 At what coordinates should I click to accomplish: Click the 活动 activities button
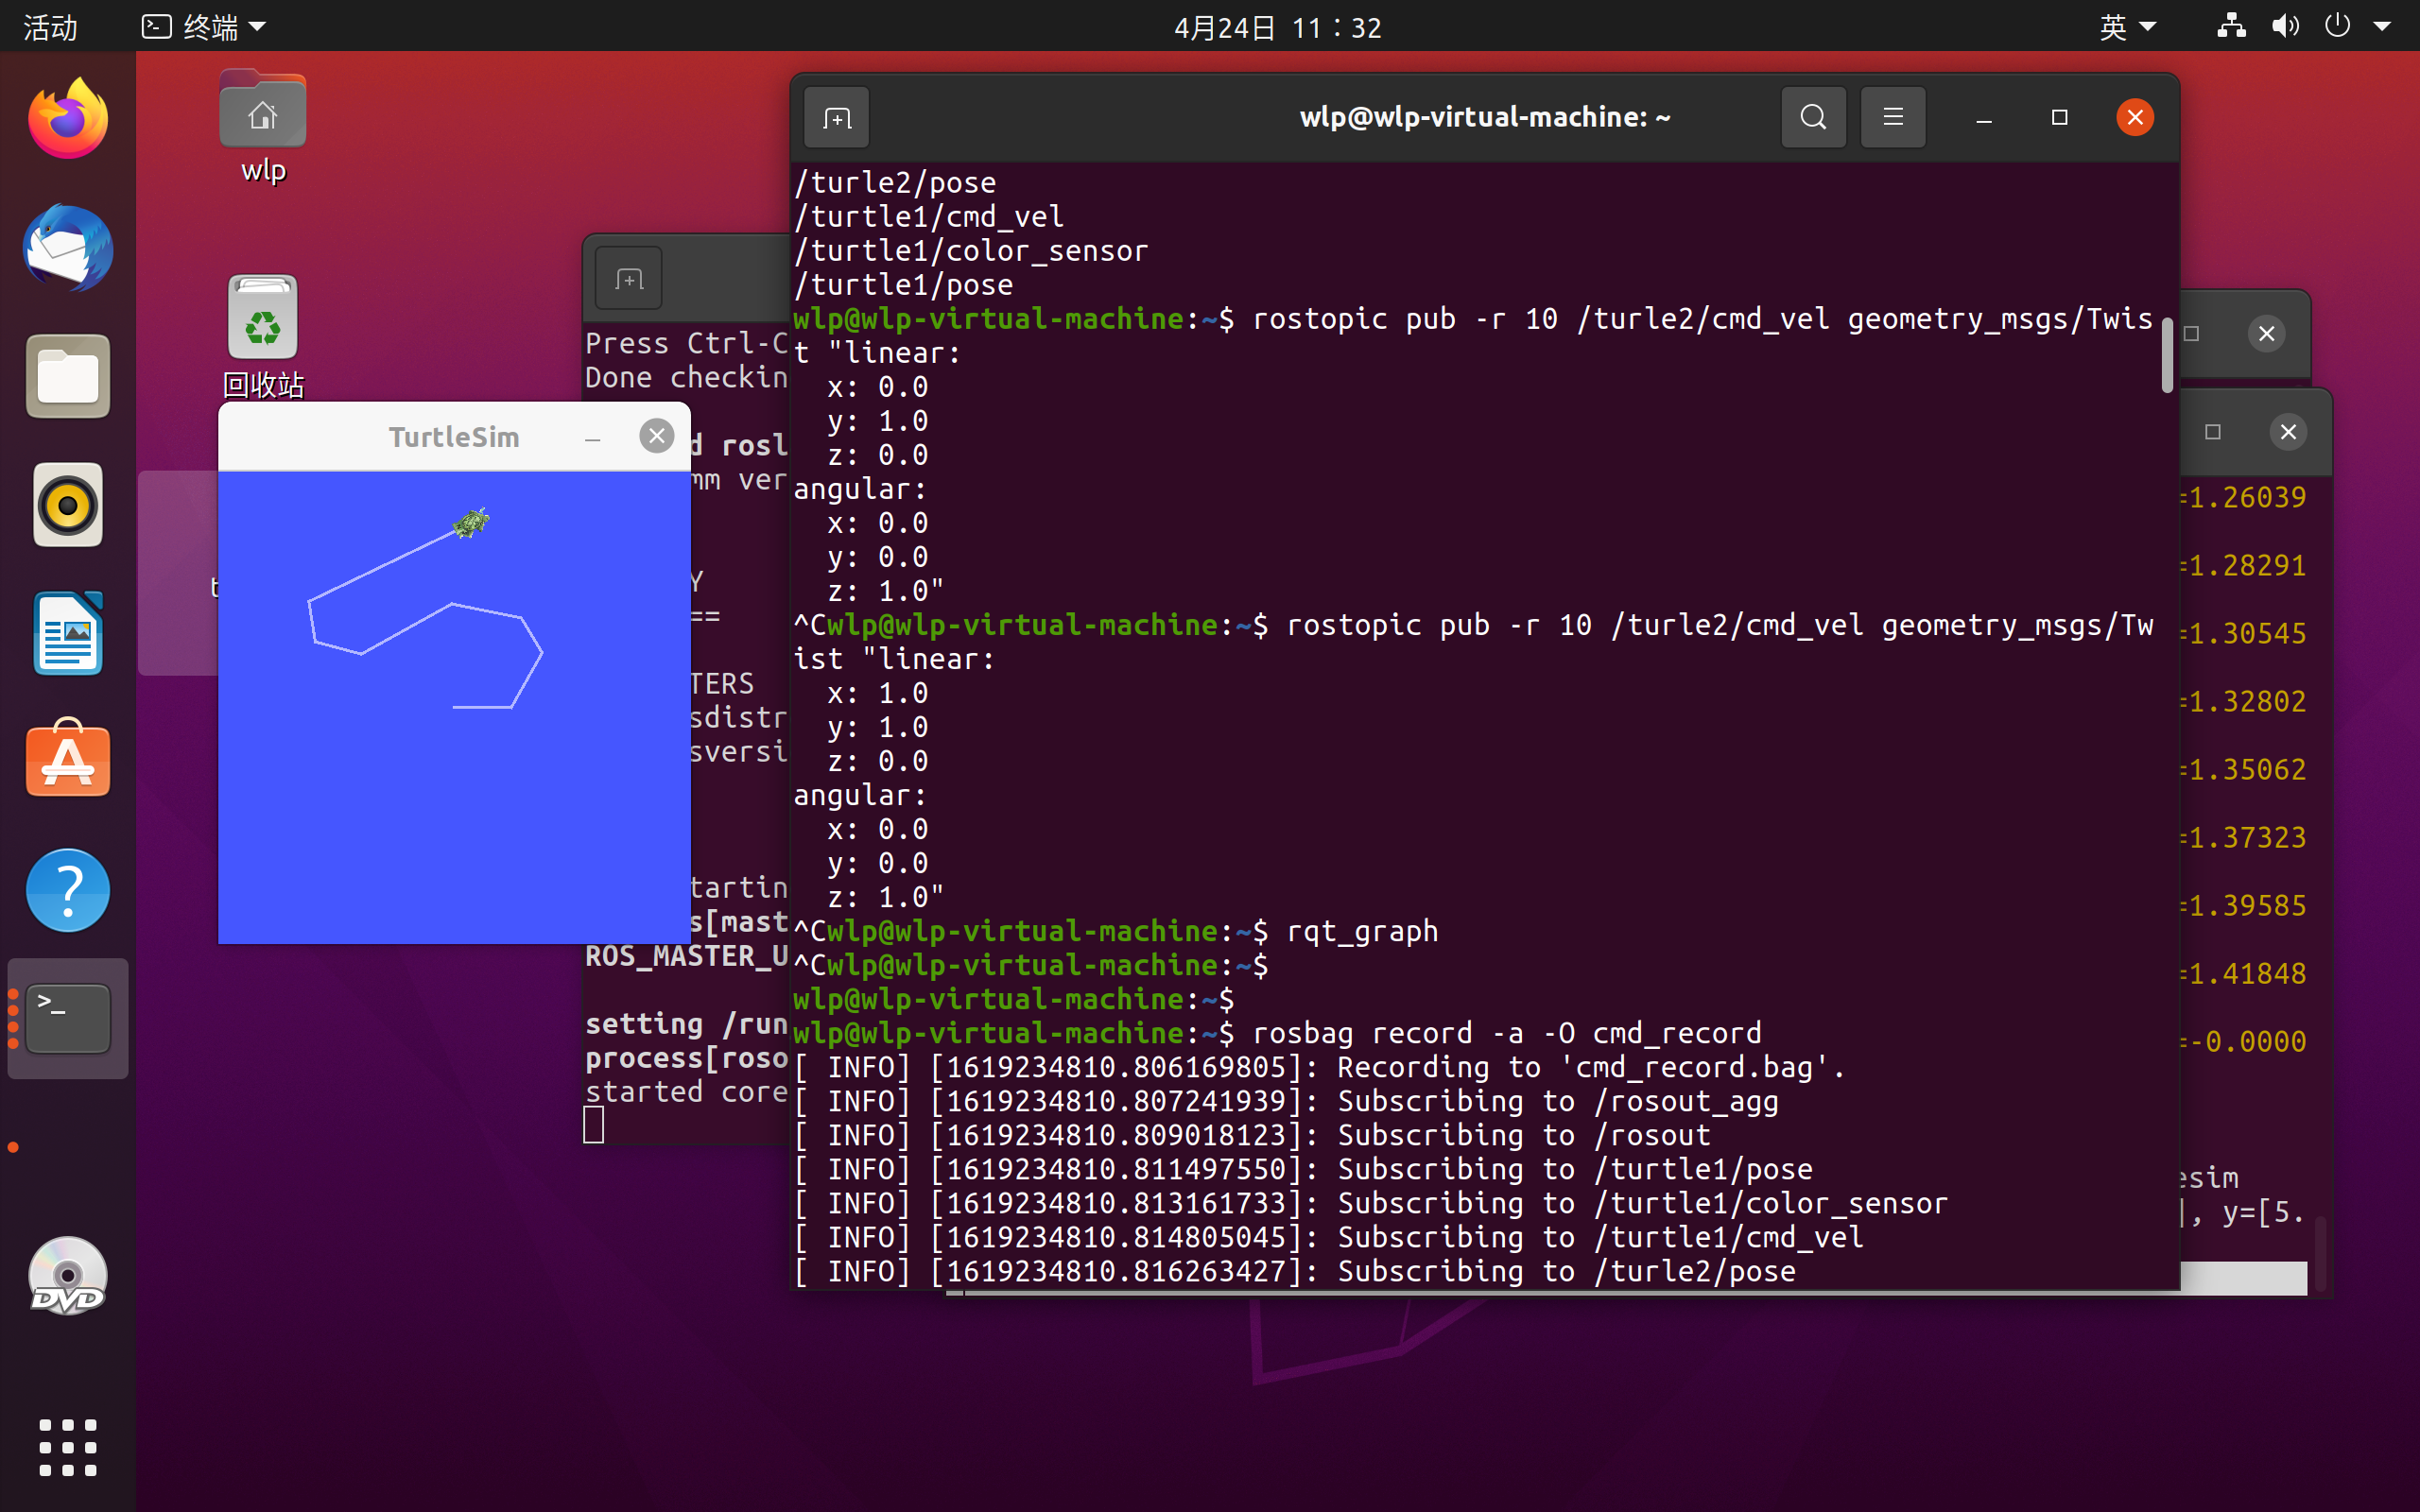pos(50,27)
